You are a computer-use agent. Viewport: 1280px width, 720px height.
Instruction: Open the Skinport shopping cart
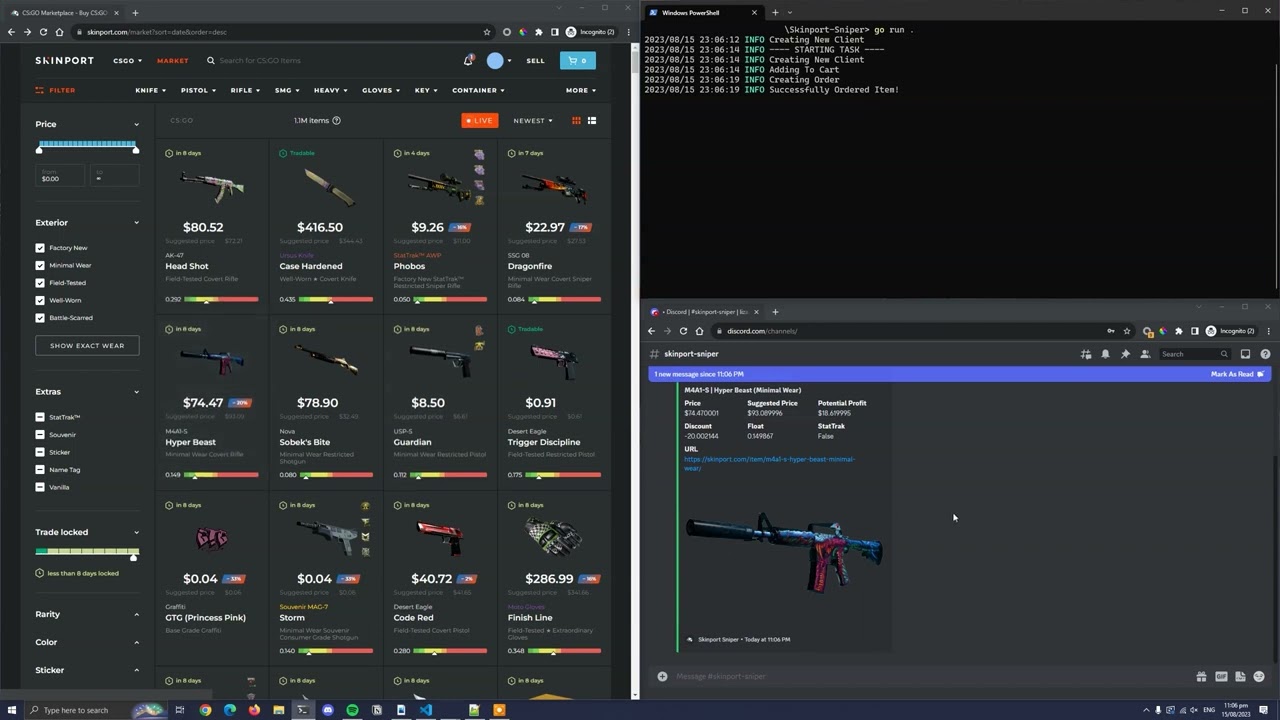pos(578,61)
